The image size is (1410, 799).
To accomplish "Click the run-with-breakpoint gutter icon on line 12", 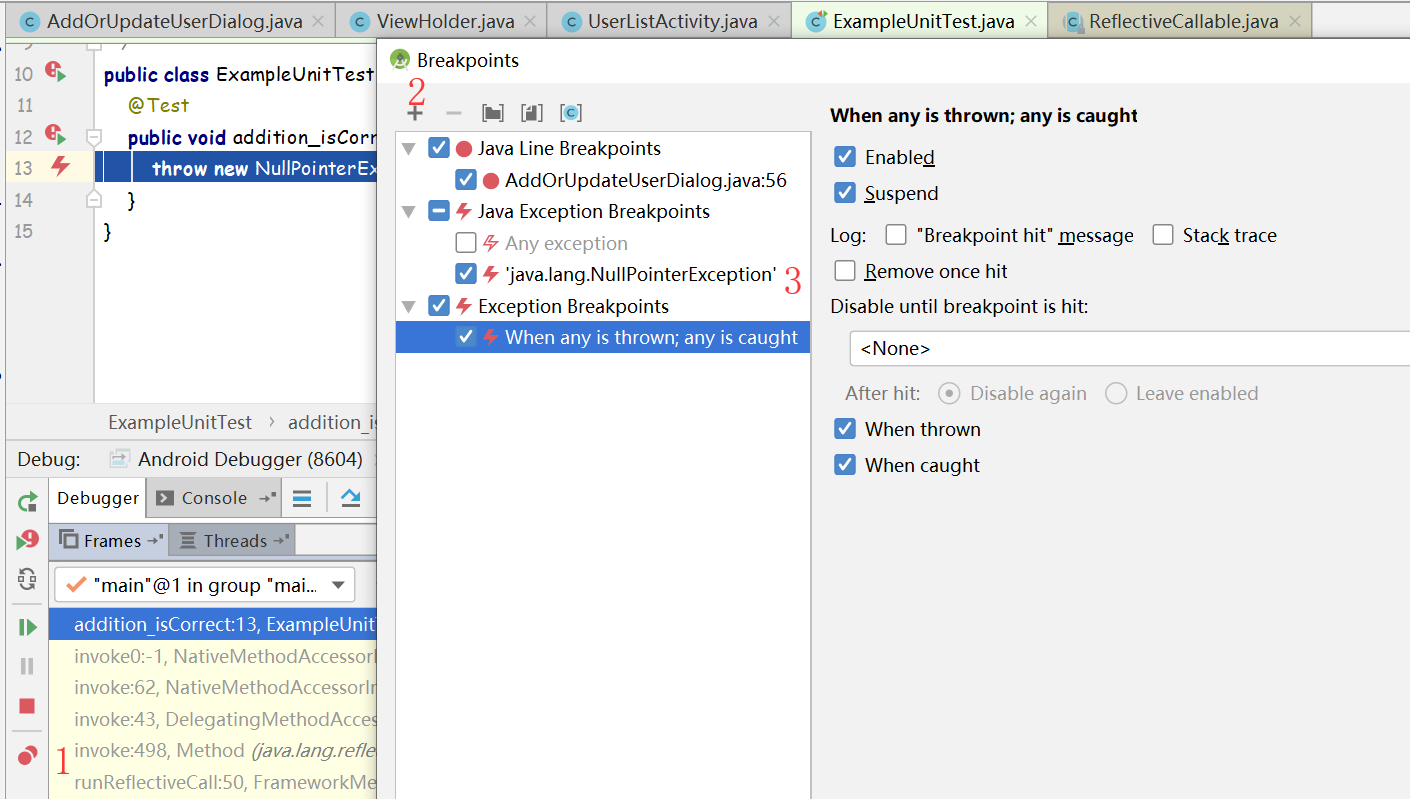I will [x=55, y=136].
